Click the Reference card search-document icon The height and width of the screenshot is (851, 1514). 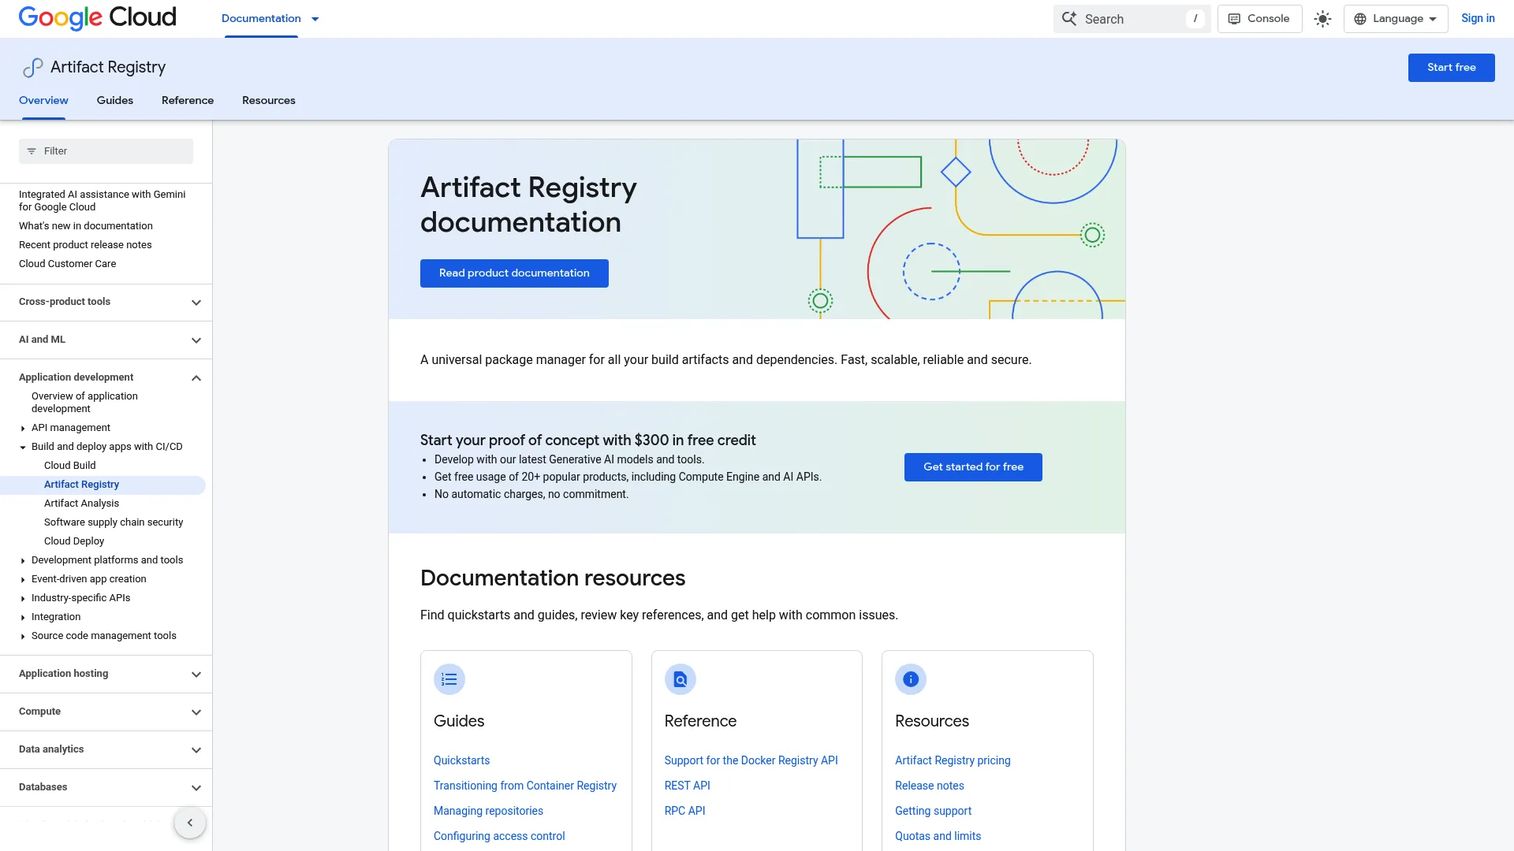680,680
